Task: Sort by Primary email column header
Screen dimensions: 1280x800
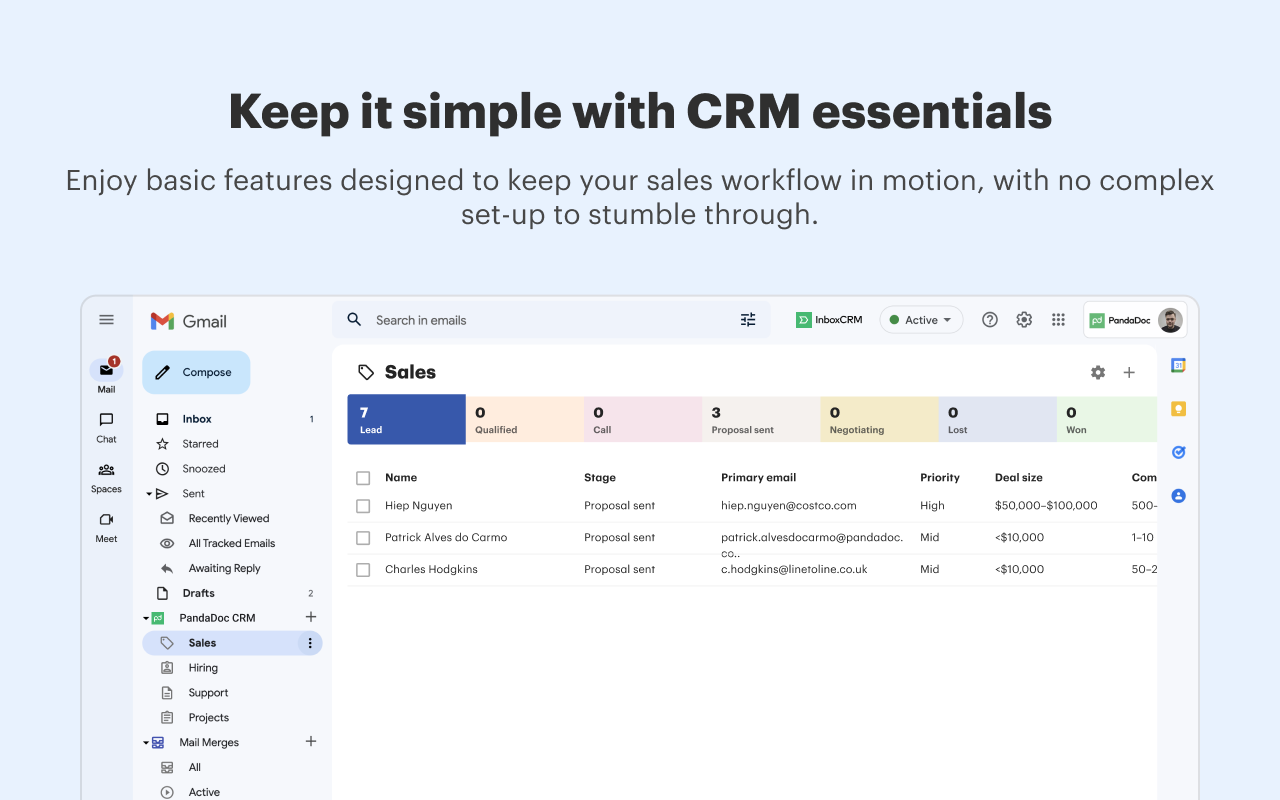Action: point(759,478)
